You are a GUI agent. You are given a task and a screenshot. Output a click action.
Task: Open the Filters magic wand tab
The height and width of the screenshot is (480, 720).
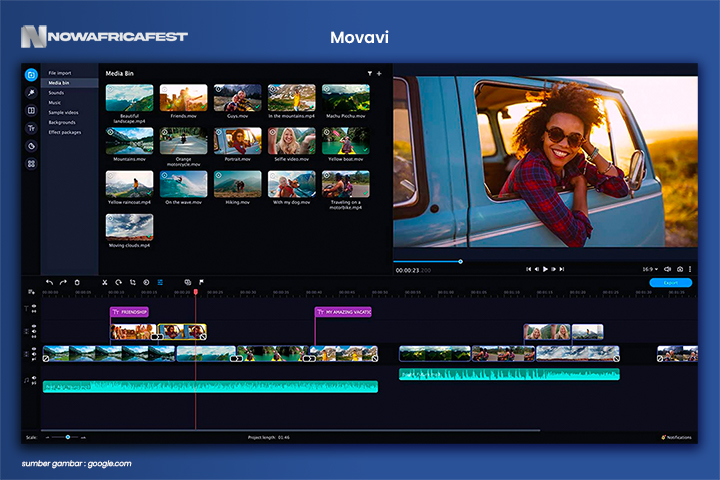(x=31, y=93)
